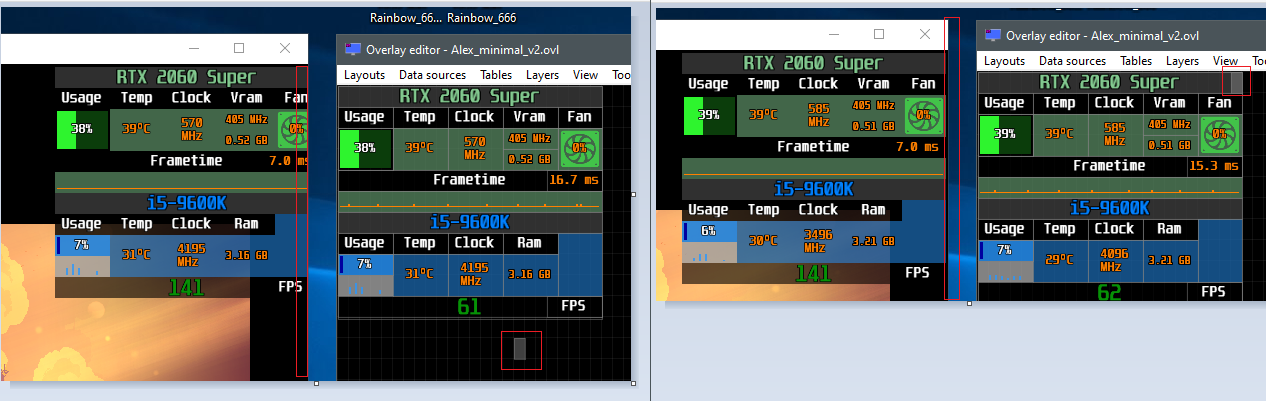Screen dimensions: 1266x401
Task: Open Layouts menu in left Overlay editor
Action: click(x=364, y=75)
